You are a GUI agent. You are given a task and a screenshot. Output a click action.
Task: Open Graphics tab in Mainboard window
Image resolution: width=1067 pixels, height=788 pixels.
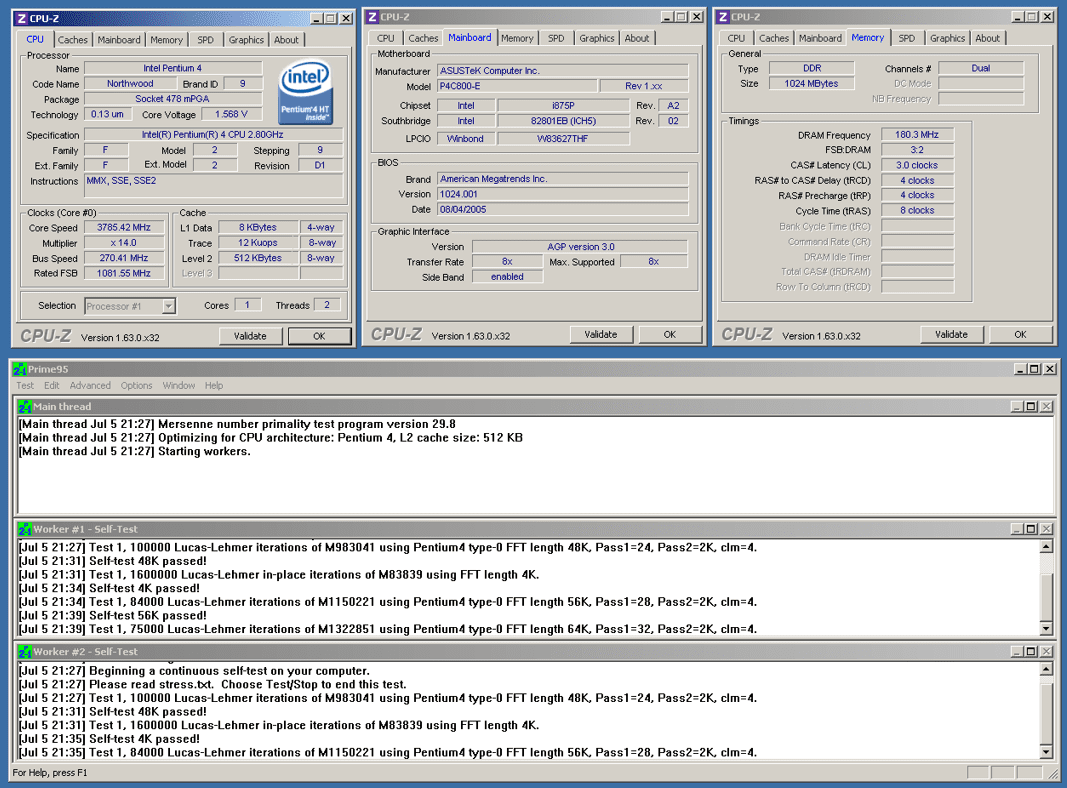click(597, 39)
